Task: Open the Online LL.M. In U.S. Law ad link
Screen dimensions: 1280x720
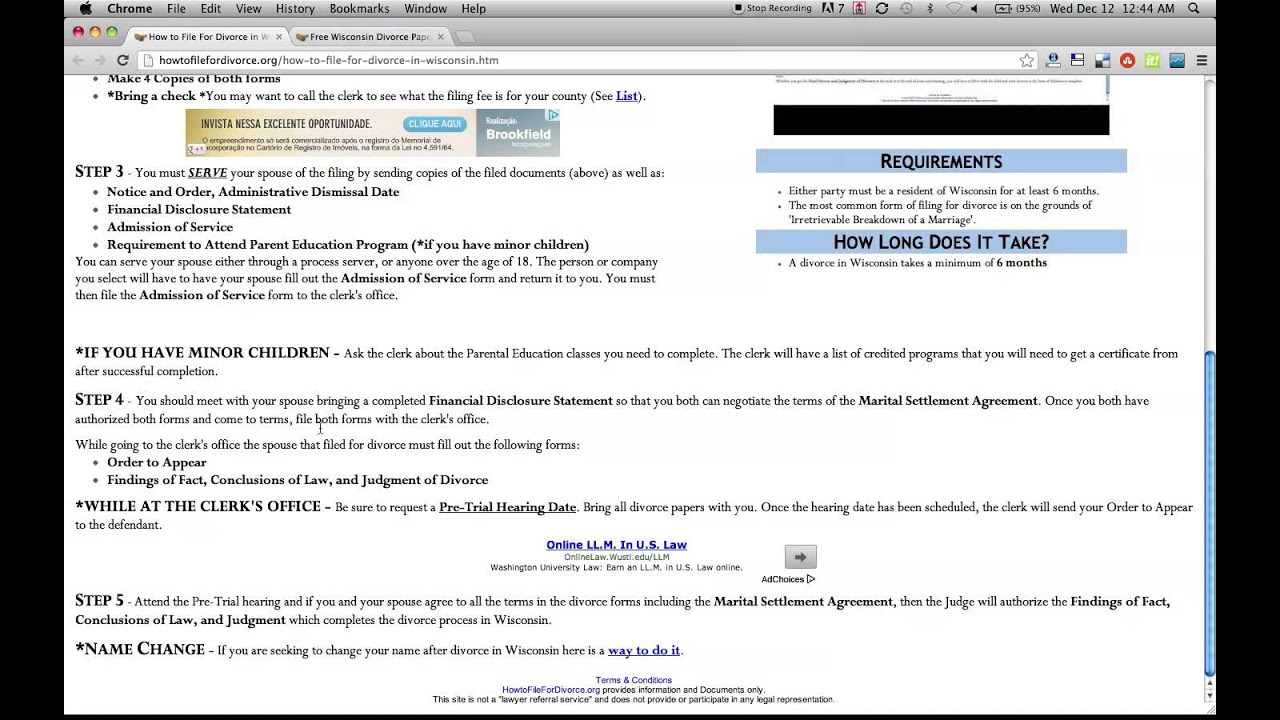Action: pyautogui.click(x=616, y=545)
